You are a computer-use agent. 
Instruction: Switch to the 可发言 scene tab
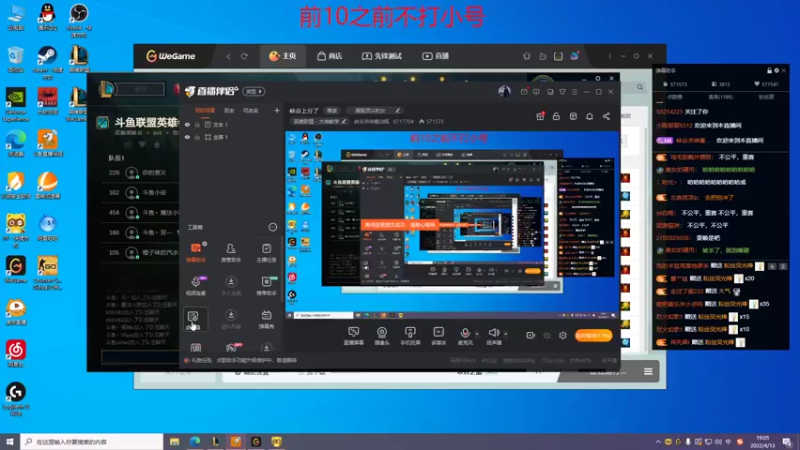click(x=250, y=110)
